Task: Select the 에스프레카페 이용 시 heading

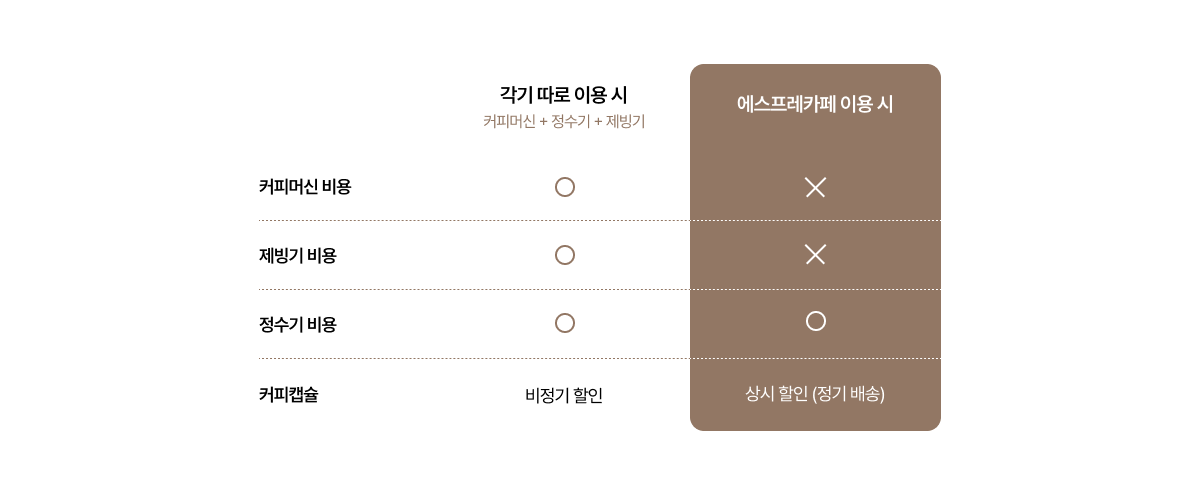Action: [x=815, y=104]
